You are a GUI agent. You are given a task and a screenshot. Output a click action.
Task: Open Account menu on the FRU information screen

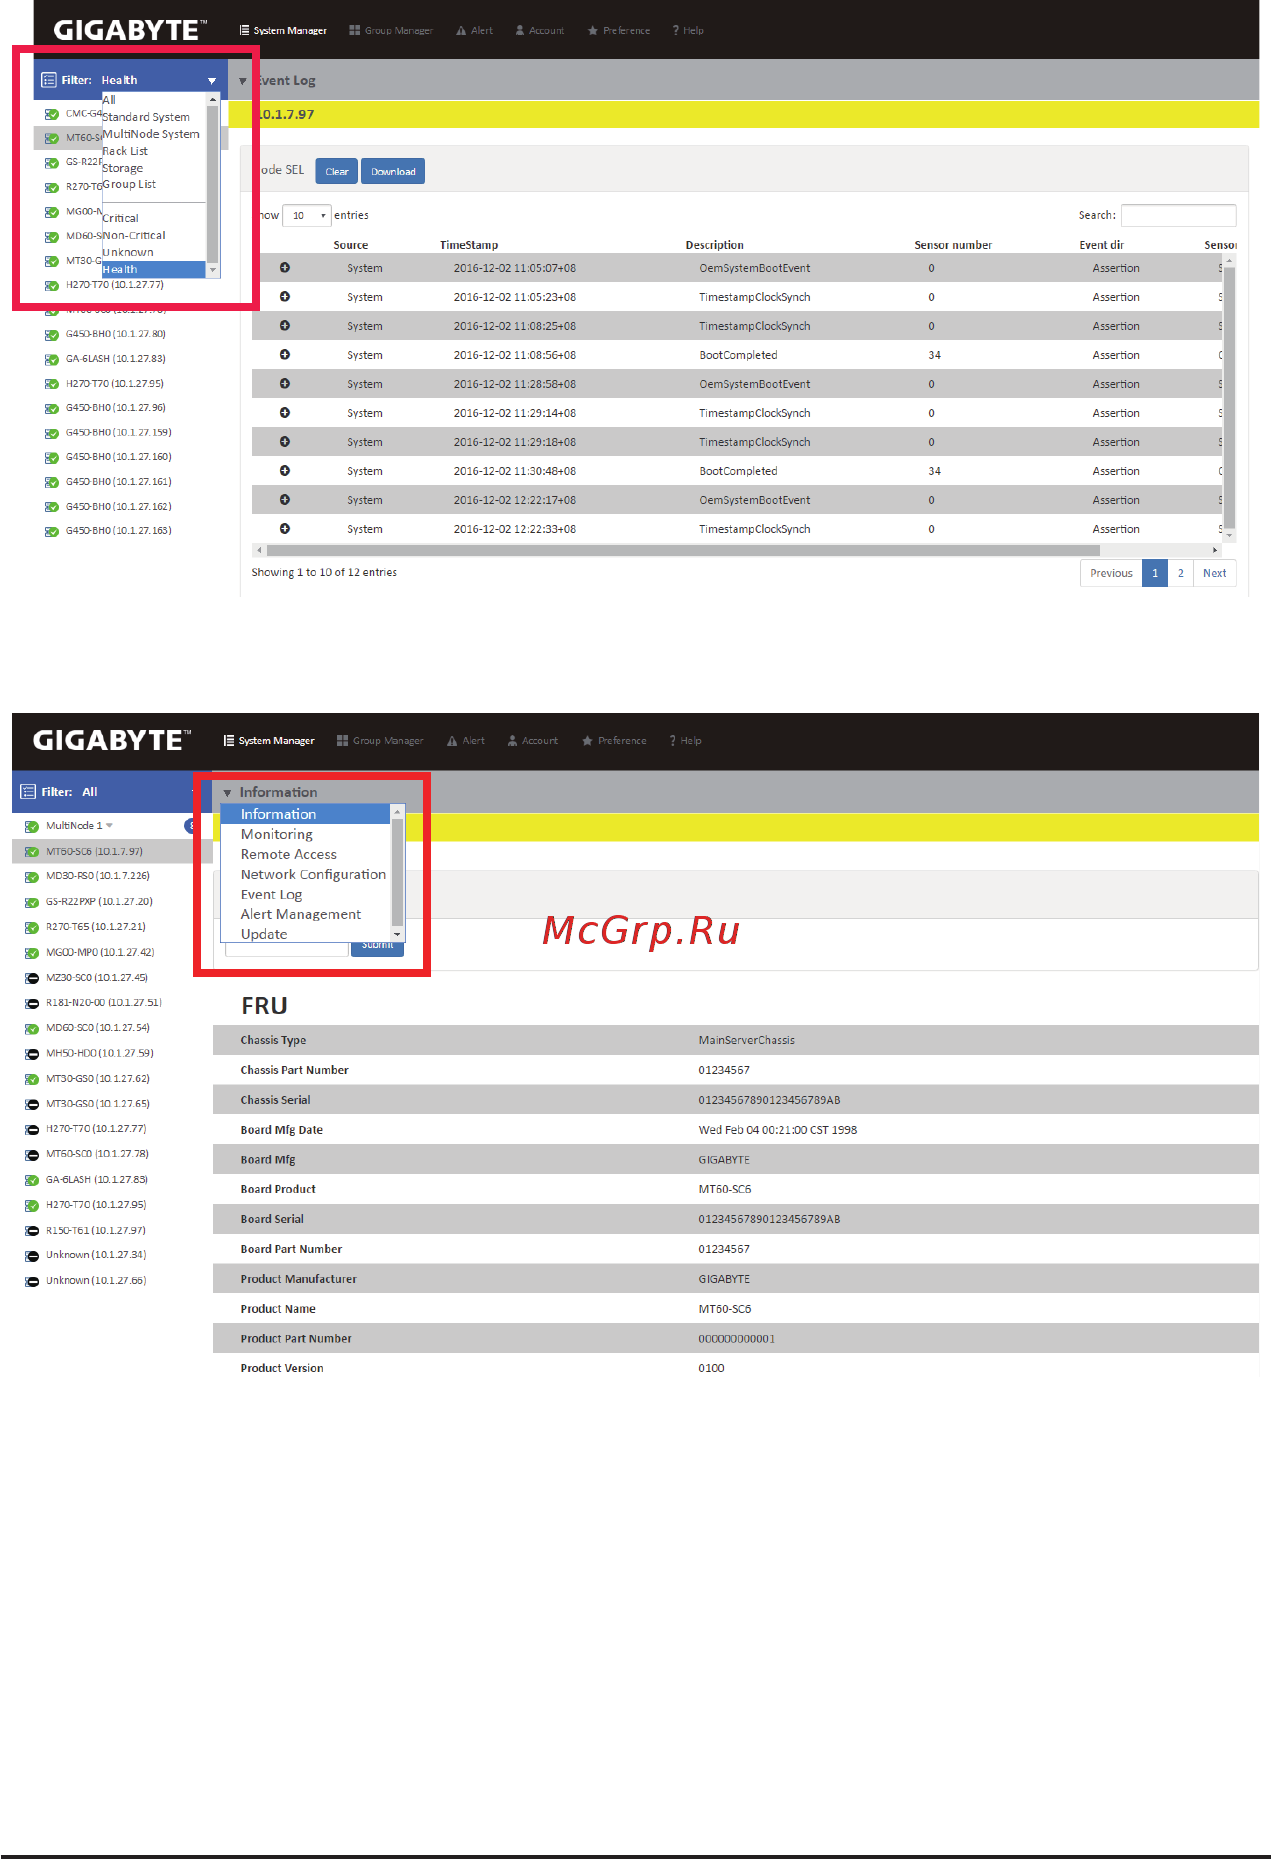click(533, 741)
